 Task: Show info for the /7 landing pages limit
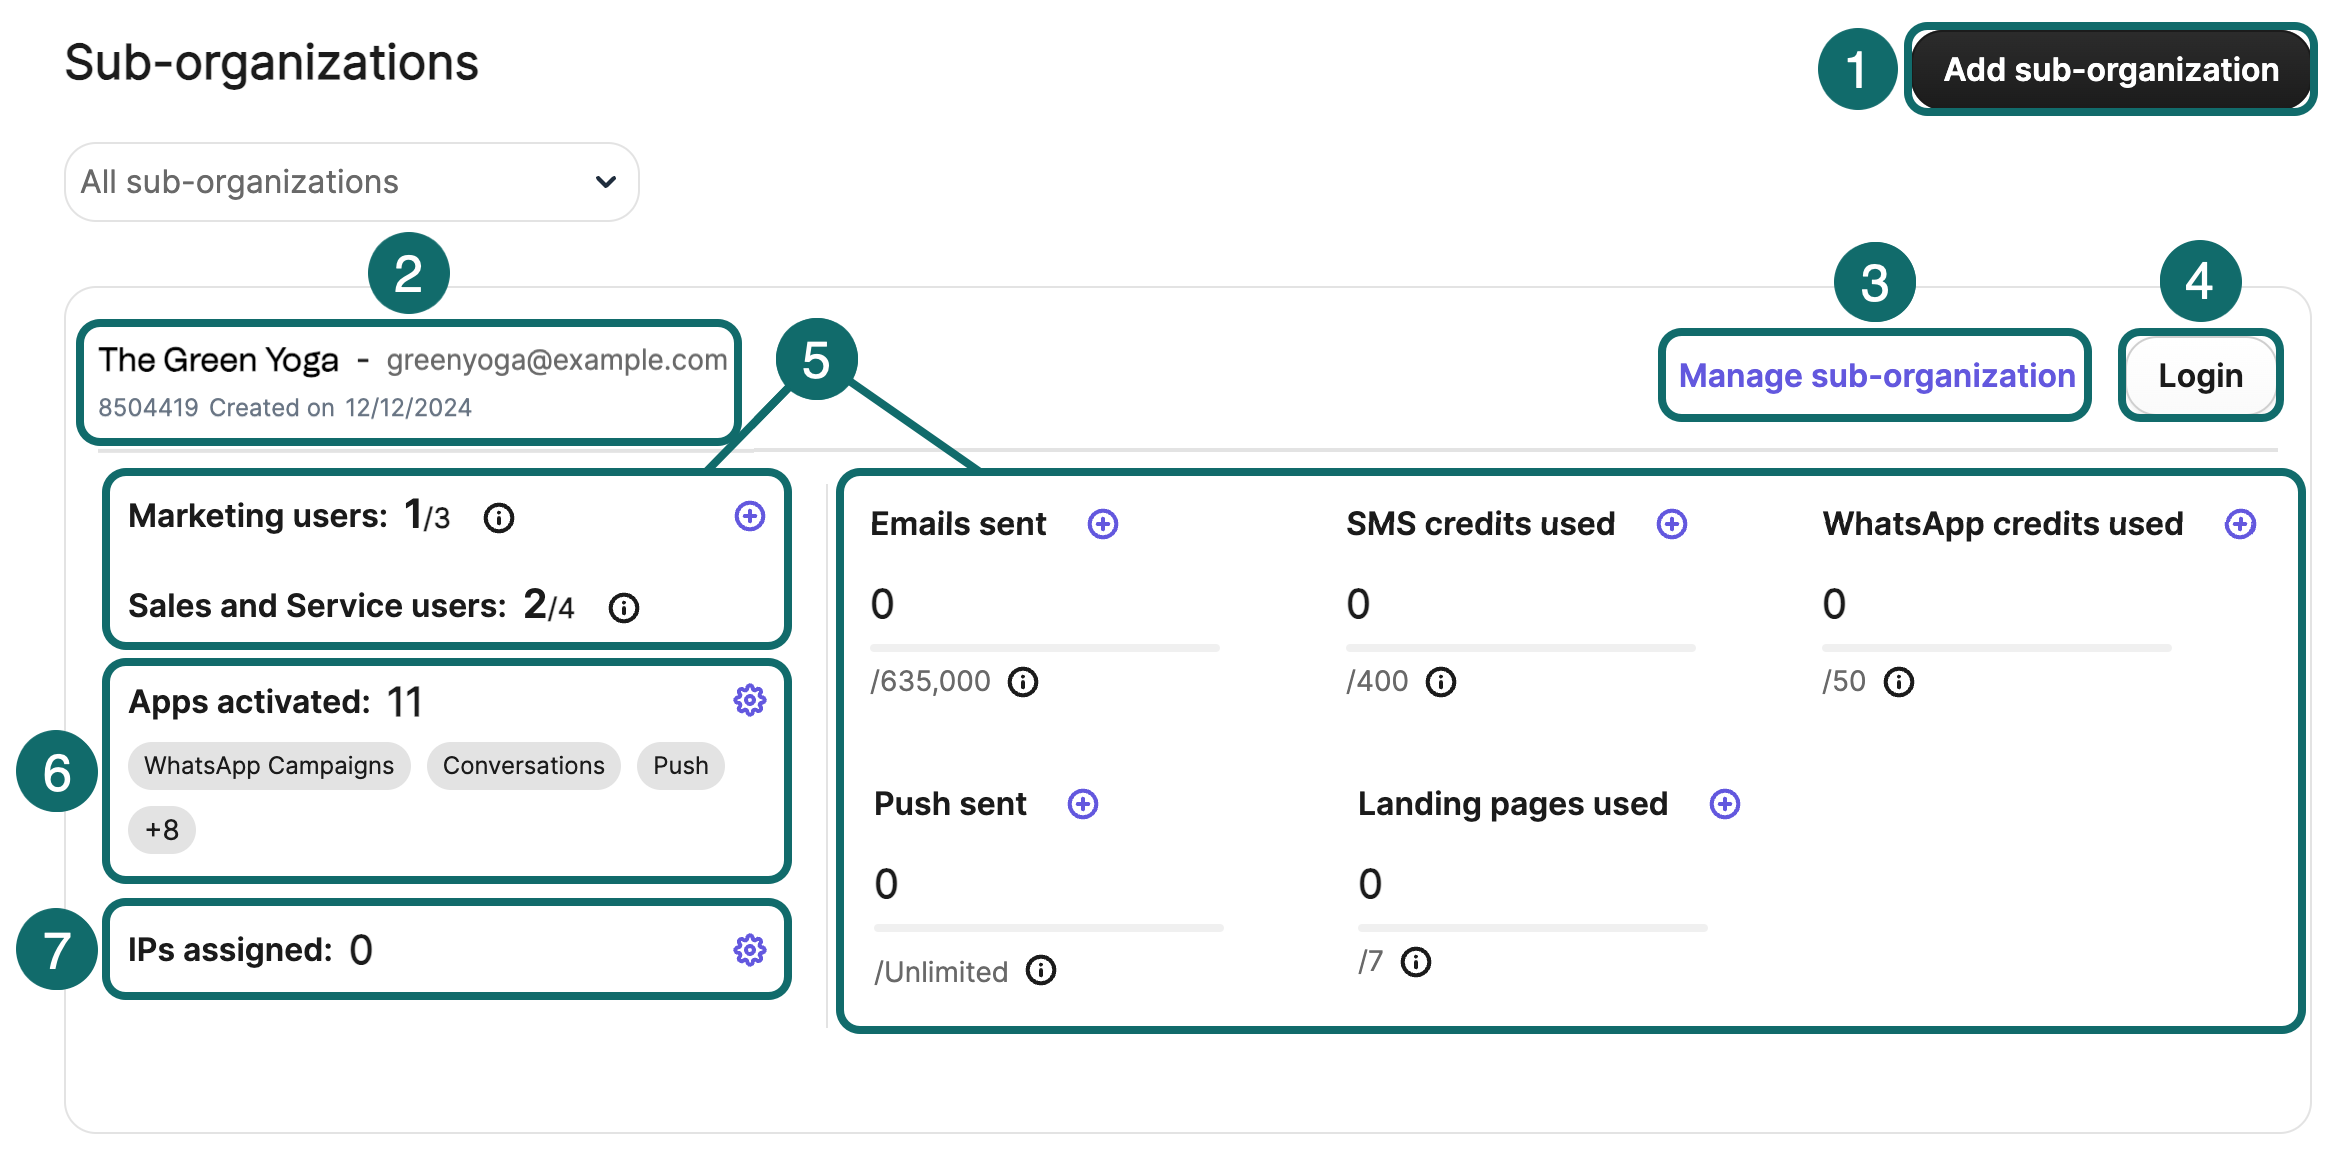(x=1416, y=962)
